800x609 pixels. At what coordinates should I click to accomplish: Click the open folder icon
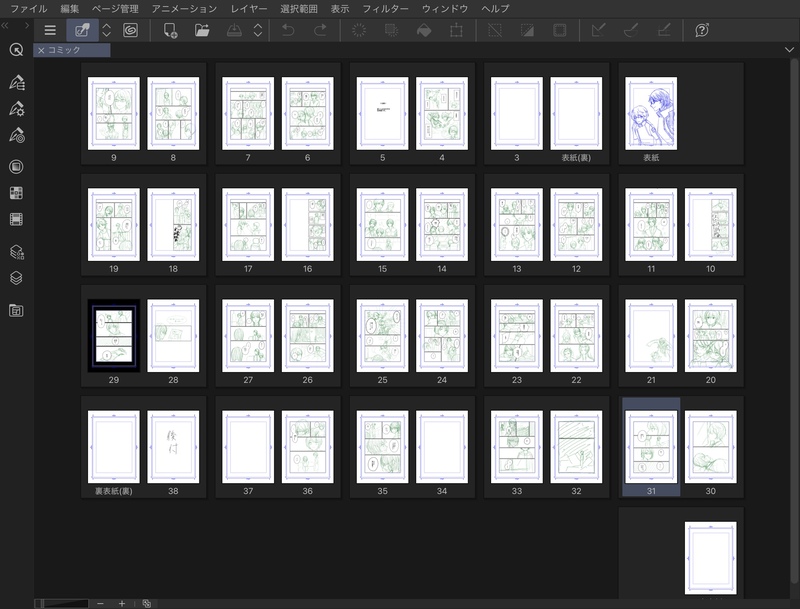pyautogui.click(x=202, y=31)
